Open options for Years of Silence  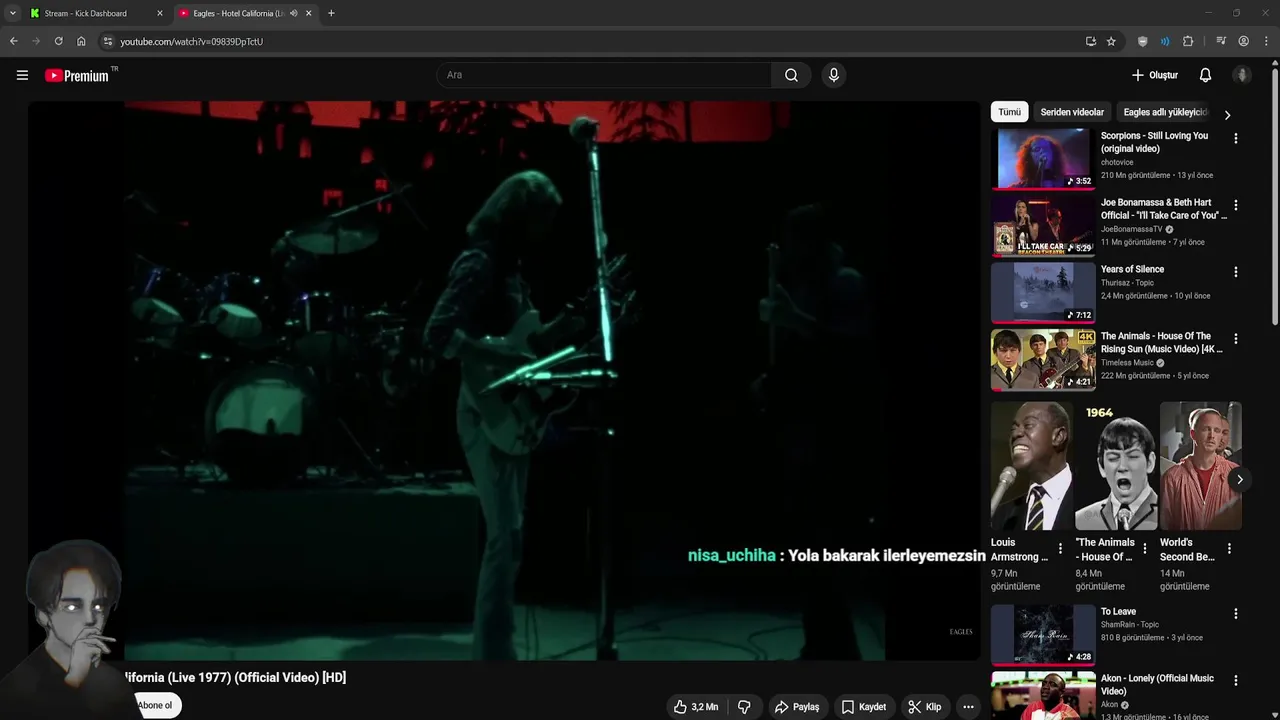click(1235, 272)
